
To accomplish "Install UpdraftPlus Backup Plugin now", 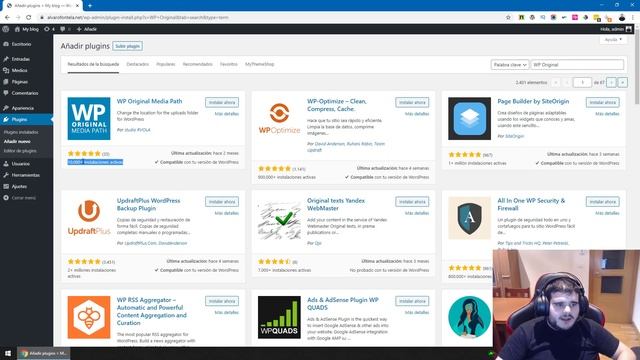I will click(222, 202).
